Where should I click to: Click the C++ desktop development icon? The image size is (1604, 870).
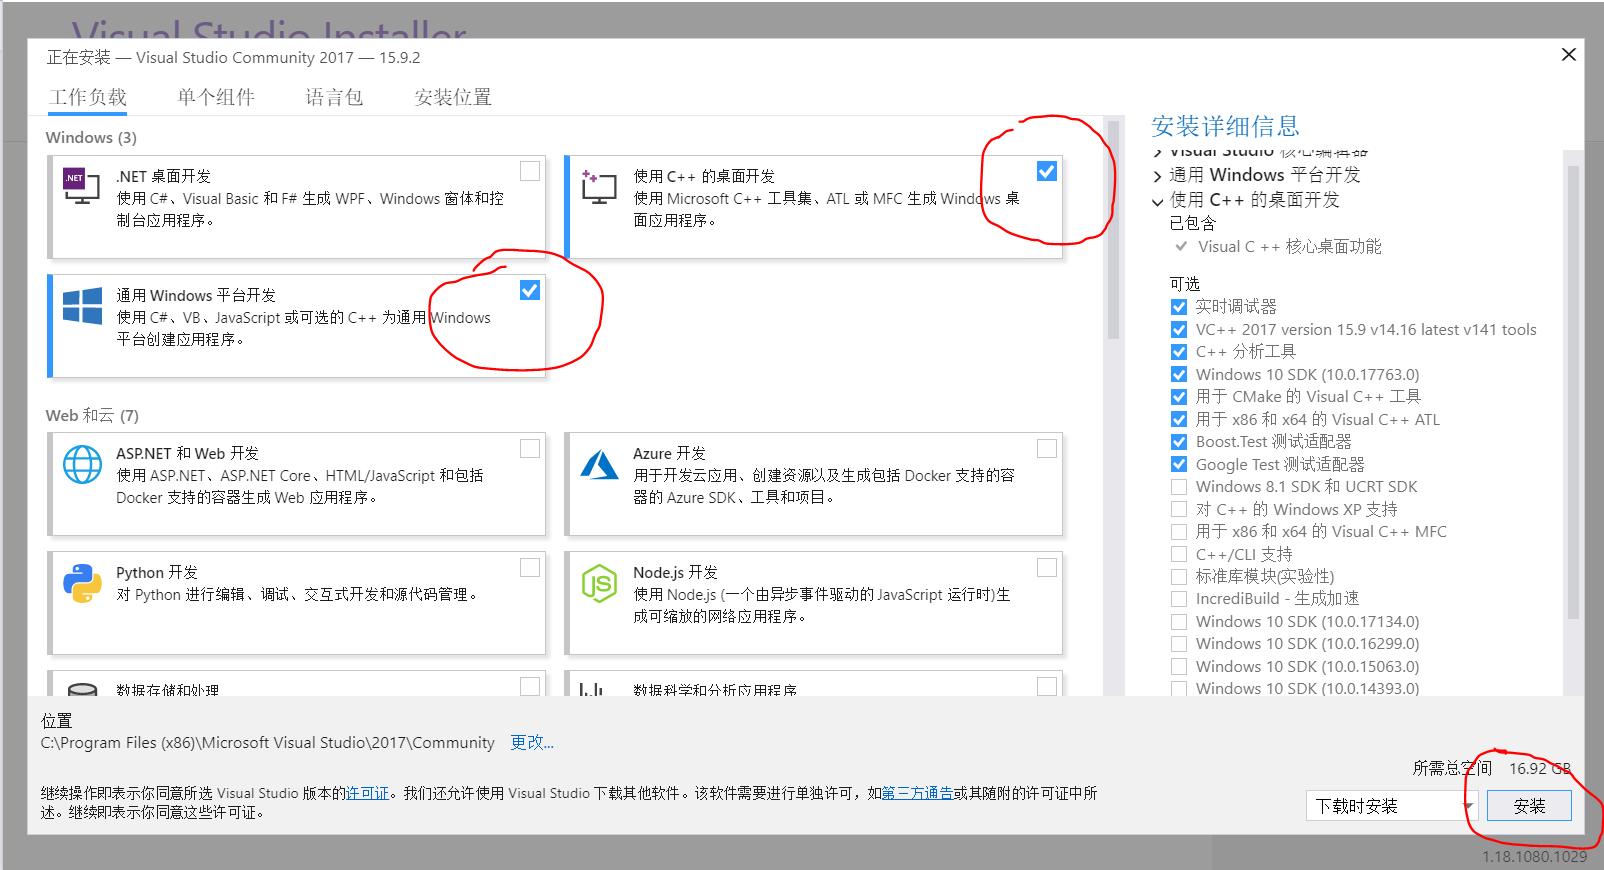point(599,186)
